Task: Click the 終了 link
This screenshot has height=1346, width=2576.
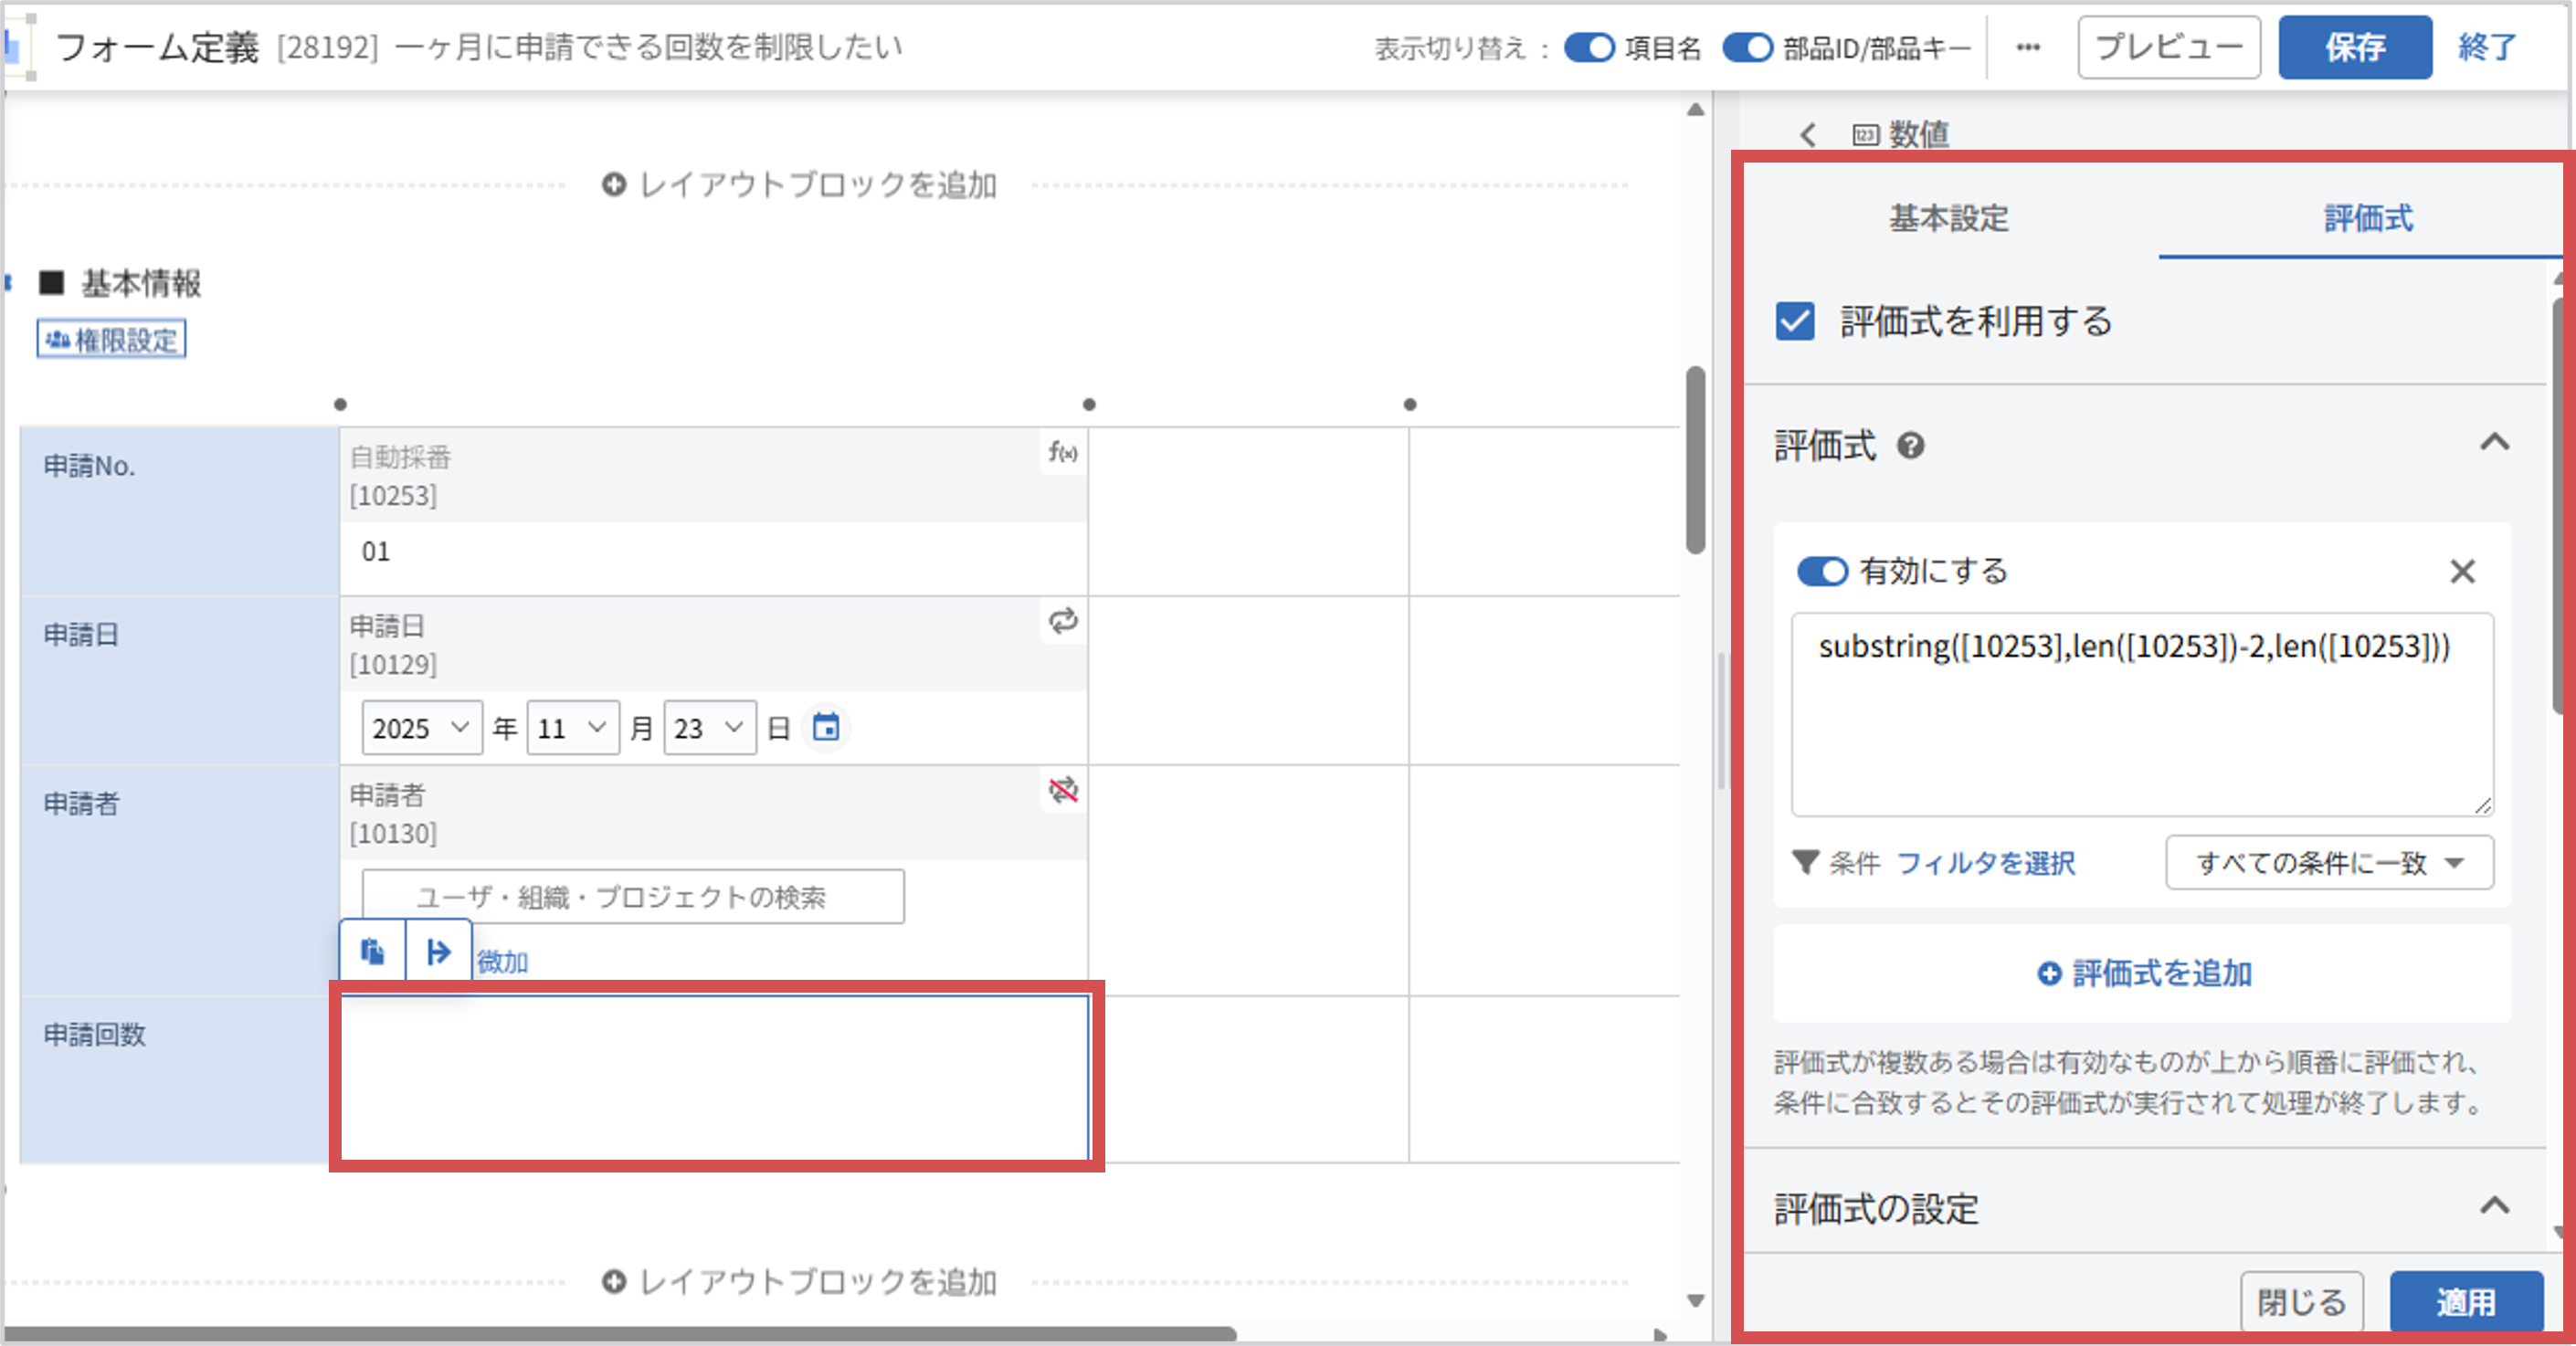Action: pos(2487,47)
